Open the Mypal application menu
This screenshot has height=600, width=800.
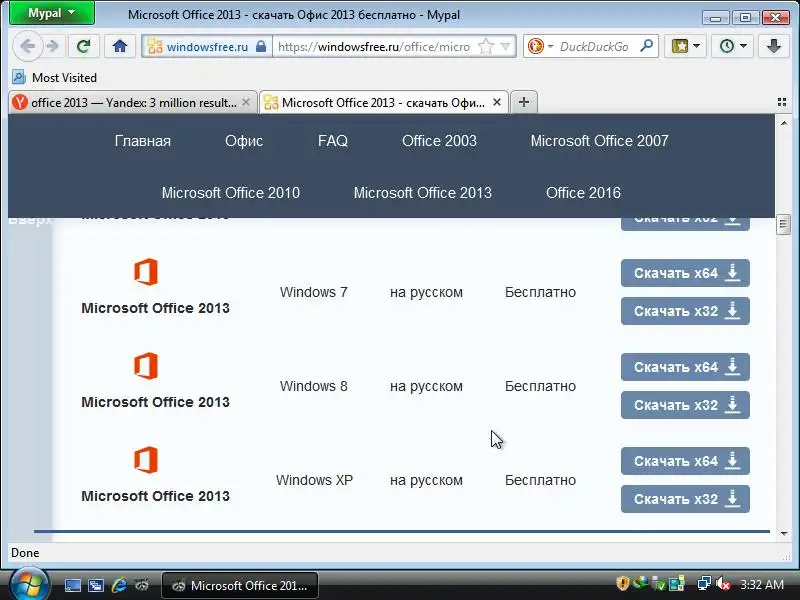[x=52, y=13]
